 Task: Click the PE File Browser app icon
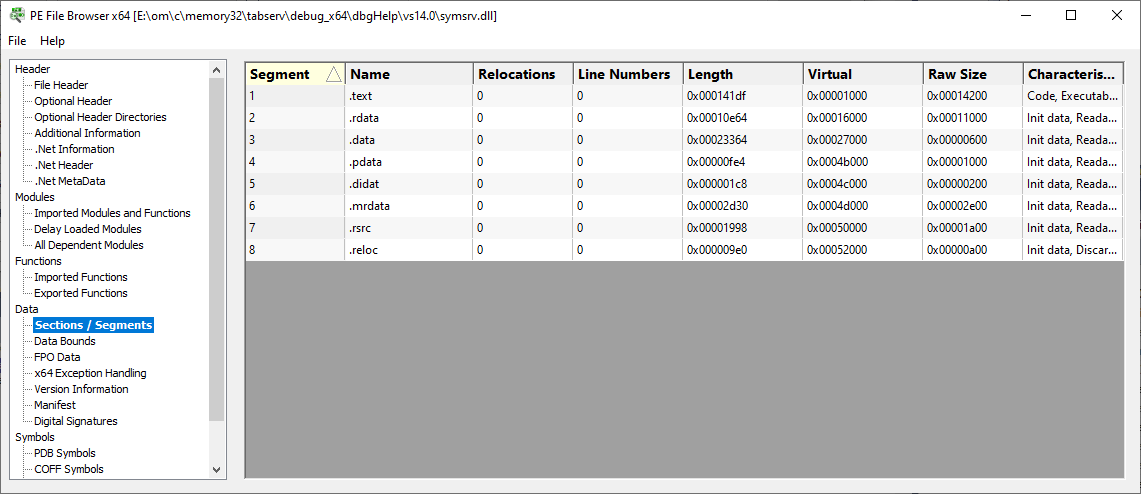(x=16, y=15)
